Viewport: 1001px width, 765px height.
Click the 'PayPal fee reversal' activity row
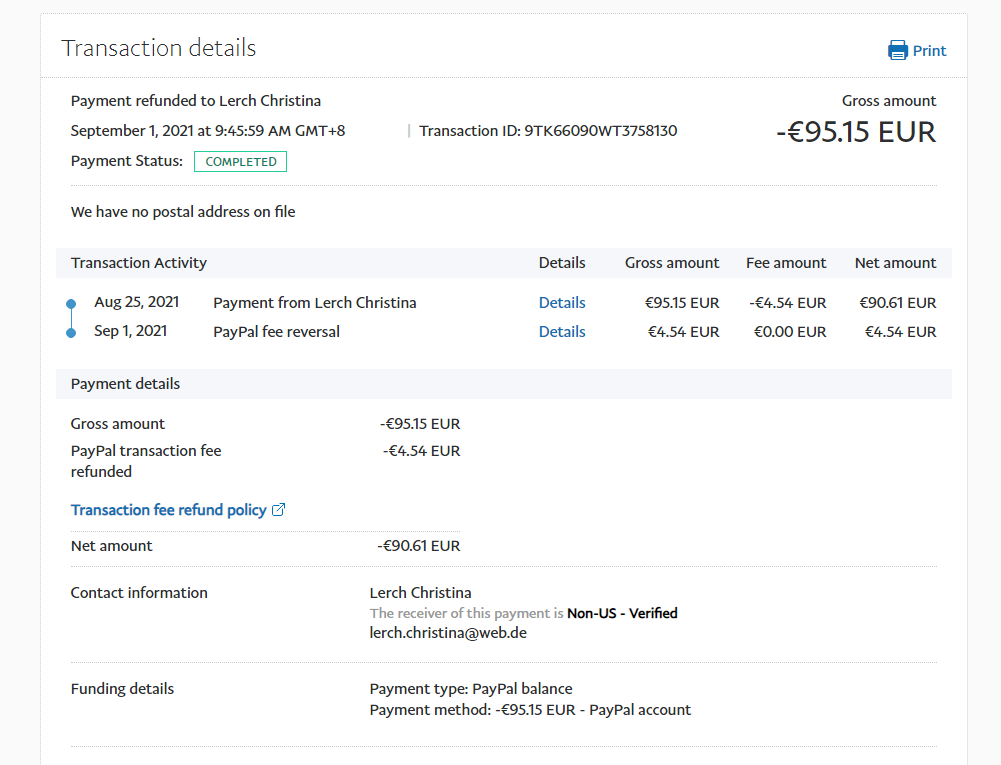[x=276, y=332]
